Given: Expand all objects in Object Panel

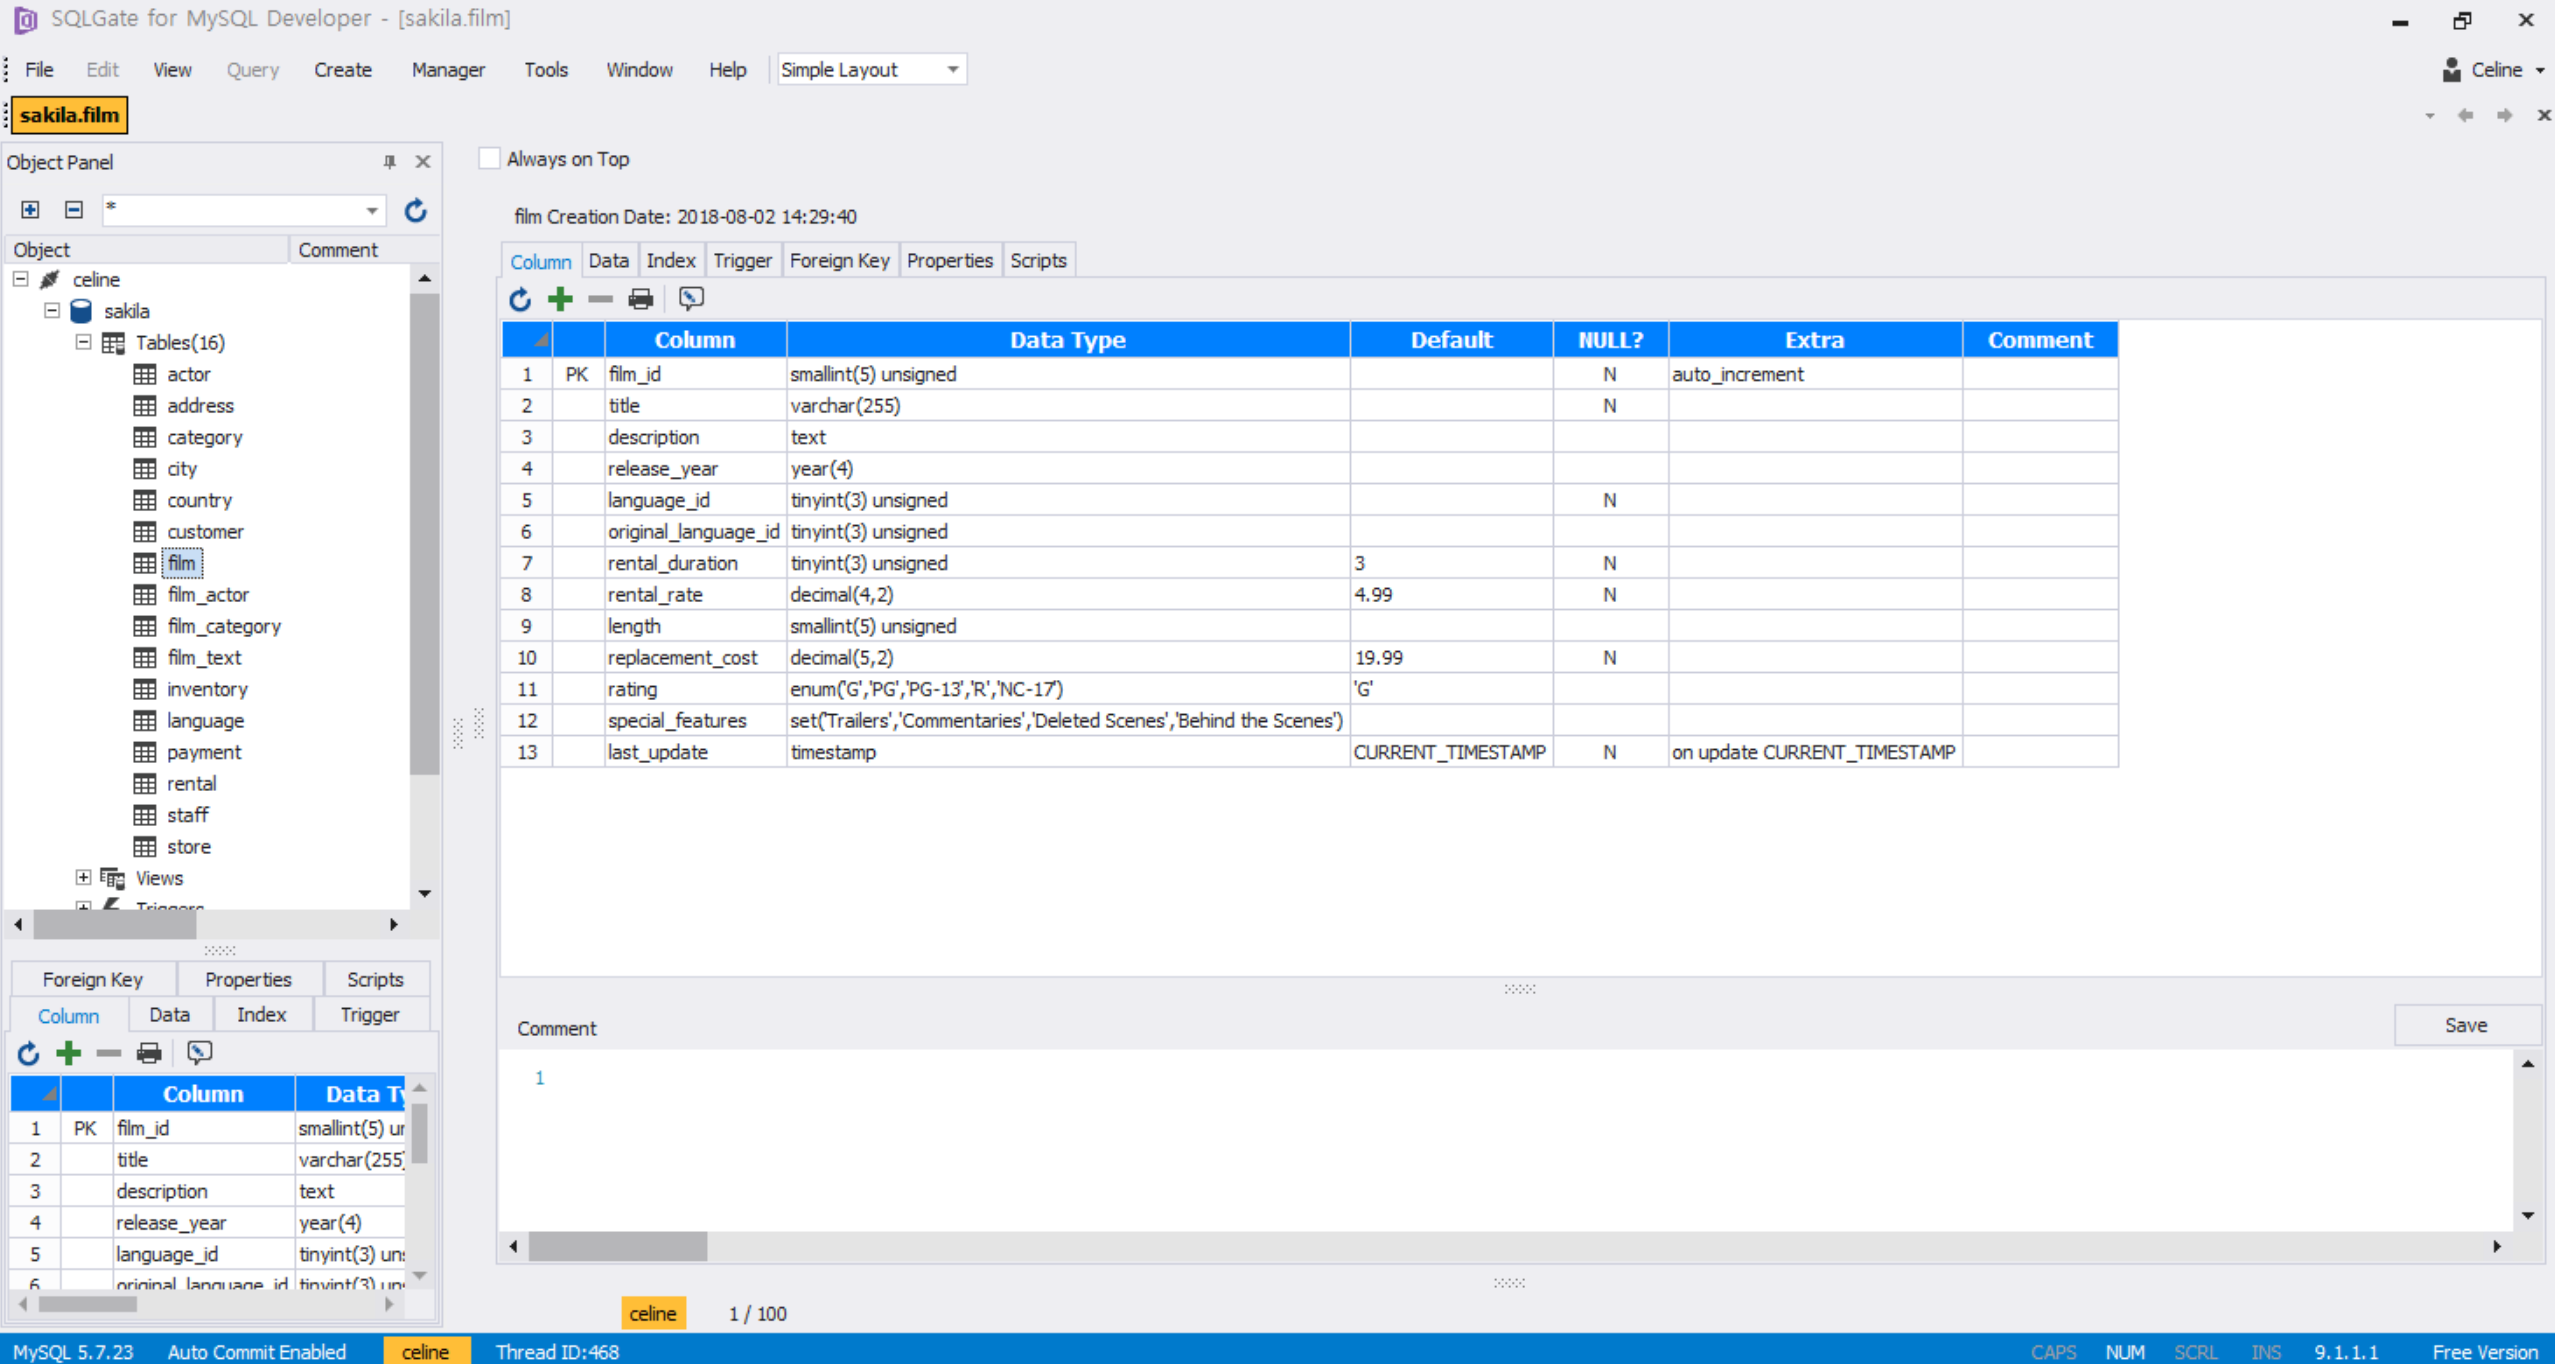Looking at the screenshot, I should (x=30, y=209).
